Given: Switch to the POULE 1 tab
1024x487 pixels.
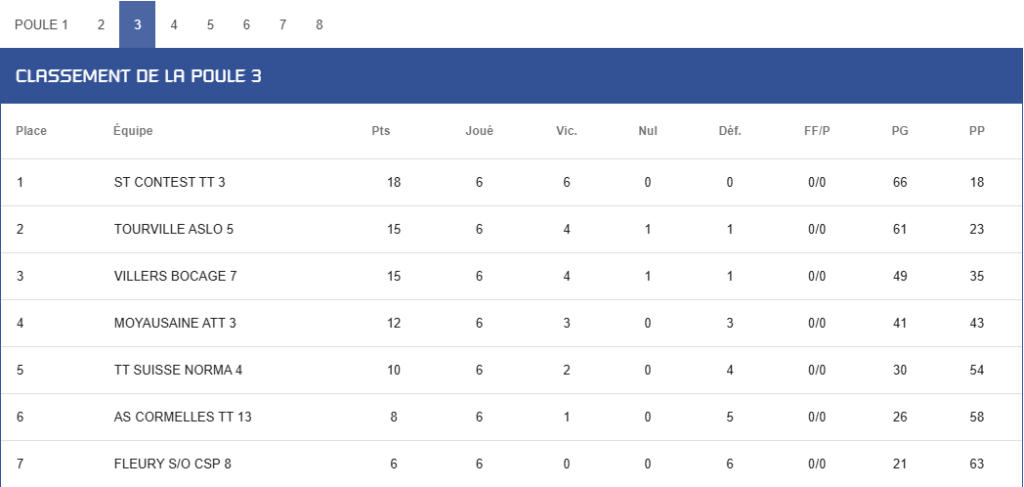Looking at the screenshot, I should [x=41, y=25].
